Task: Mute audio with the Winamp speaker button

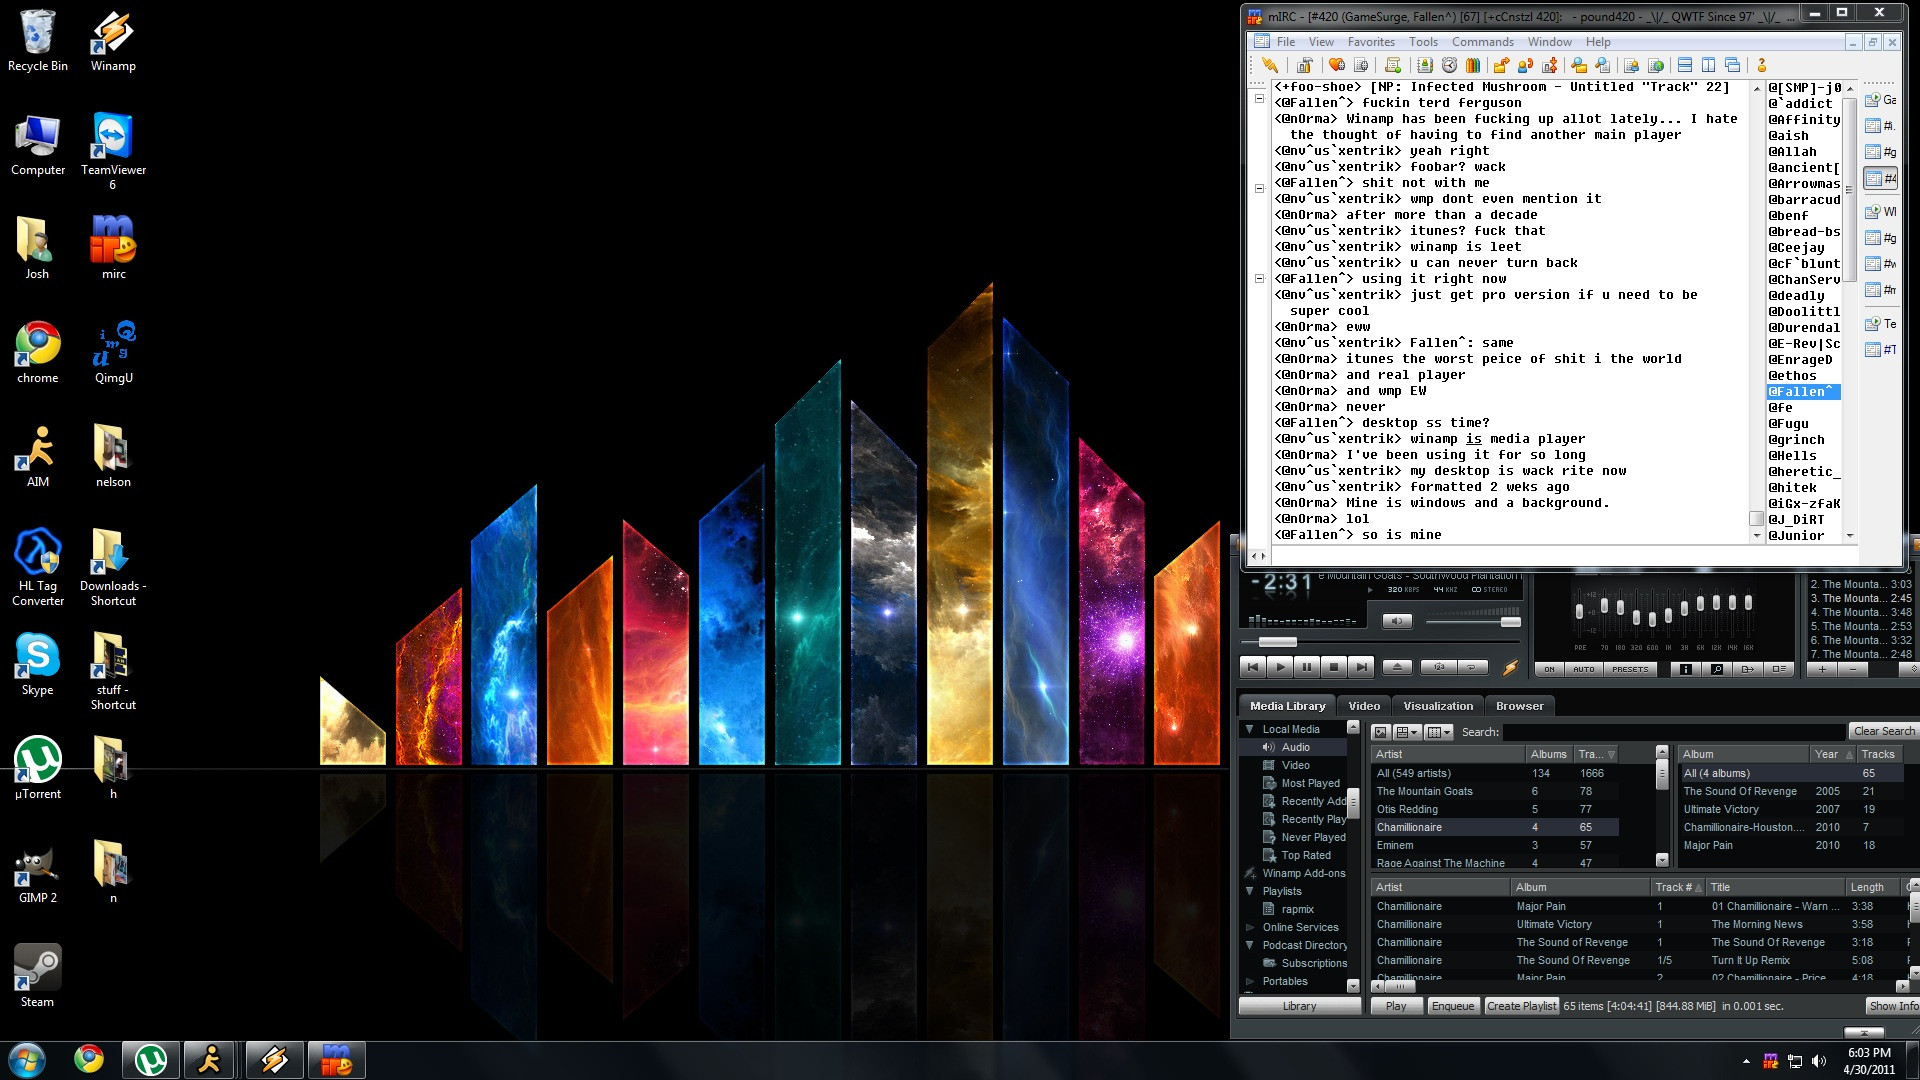Action: [x=1397, y=621]
